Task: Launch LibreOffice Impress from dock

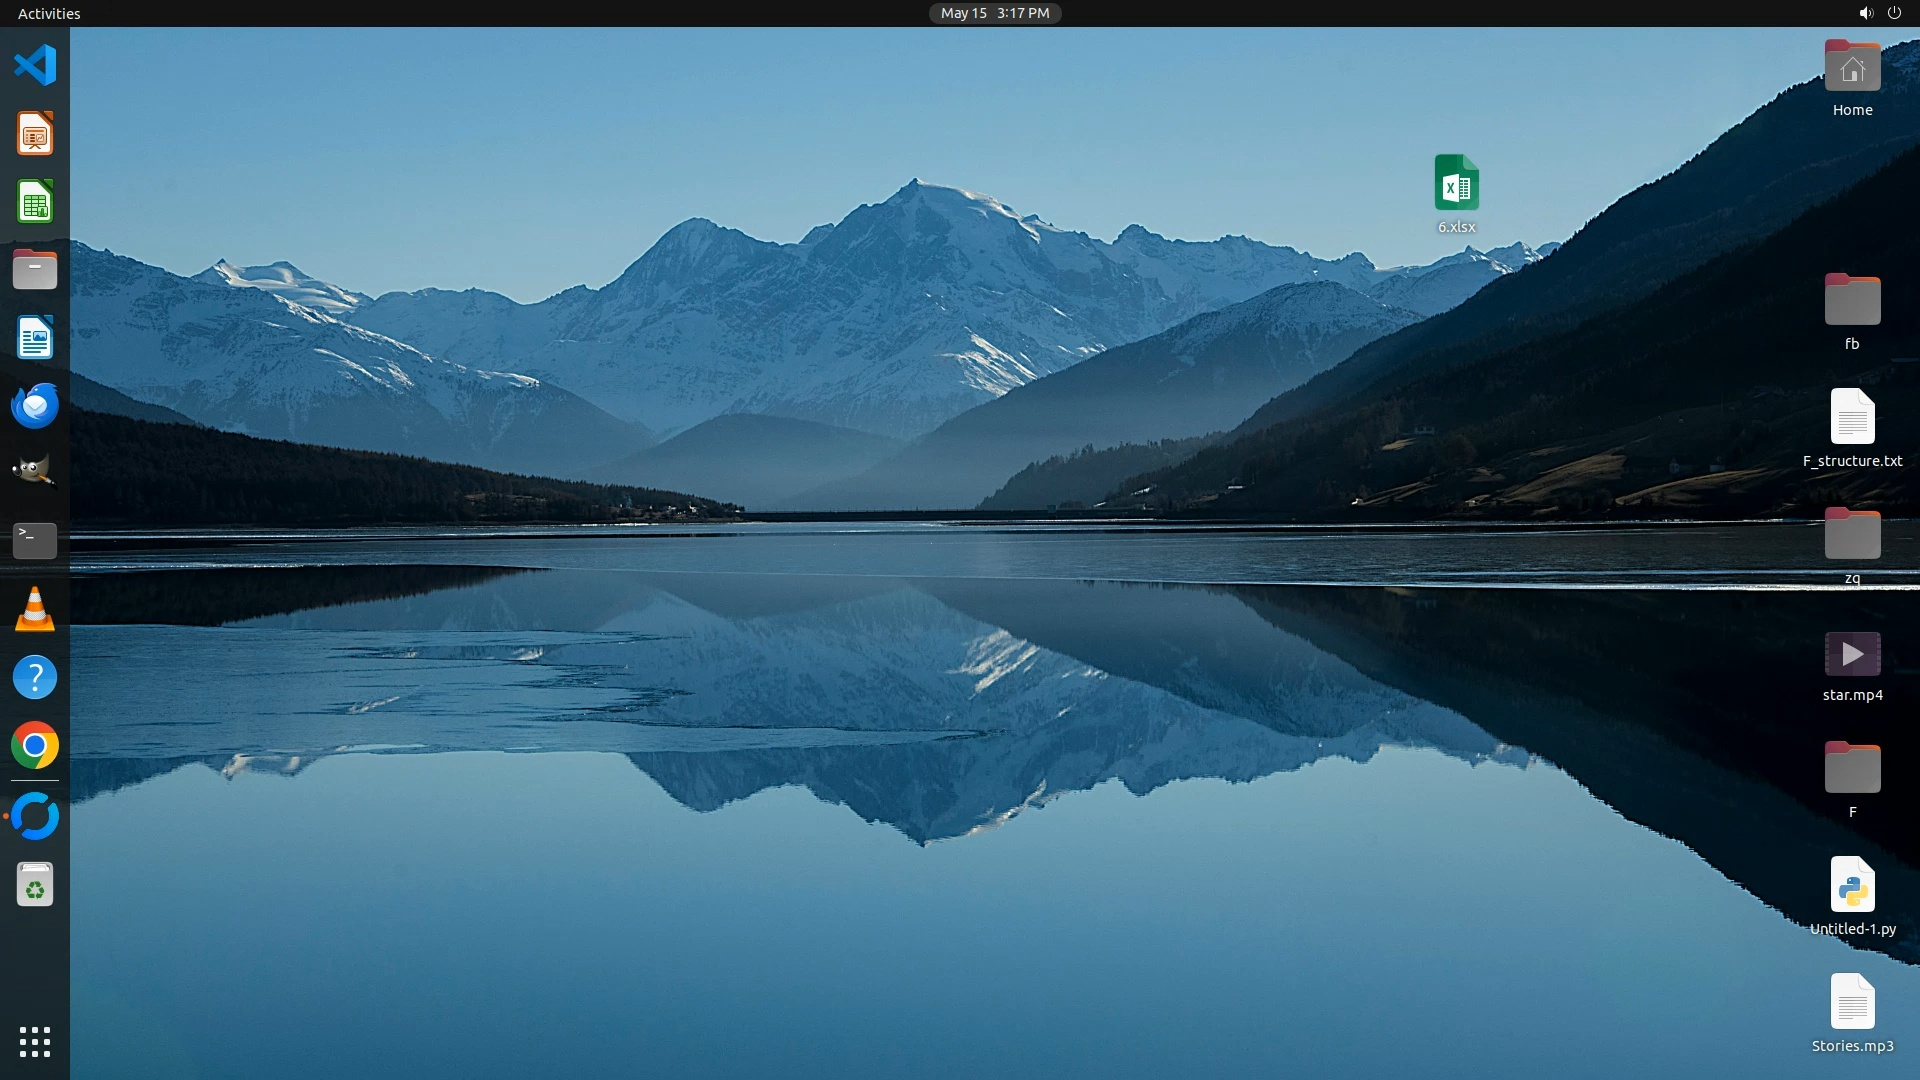Action: [35, 134]
